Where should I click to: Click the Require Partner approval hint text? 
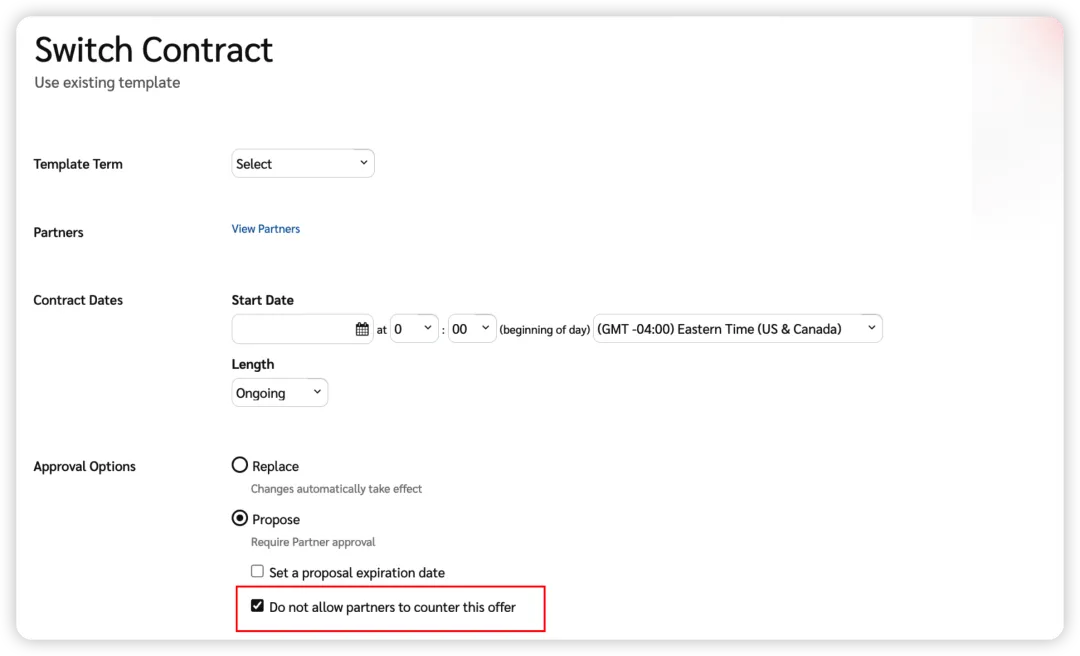click(313, 542)
